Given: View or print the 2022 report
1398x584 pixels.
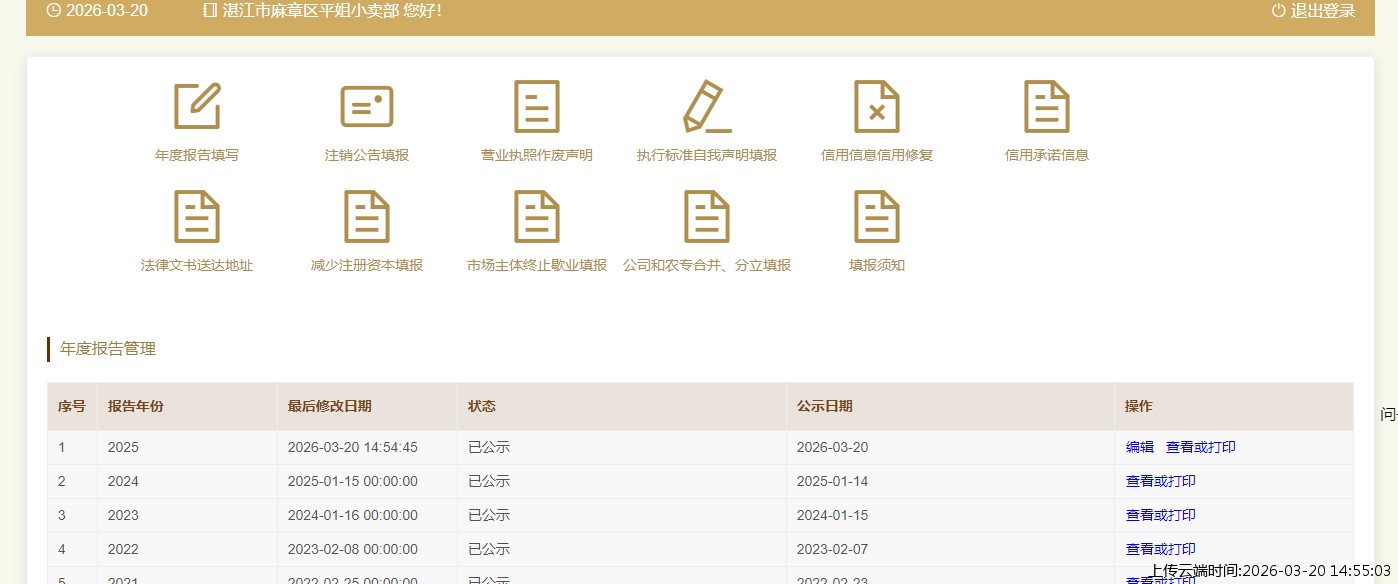Looking at the screenshot, I should click(x=1161, y=549).
